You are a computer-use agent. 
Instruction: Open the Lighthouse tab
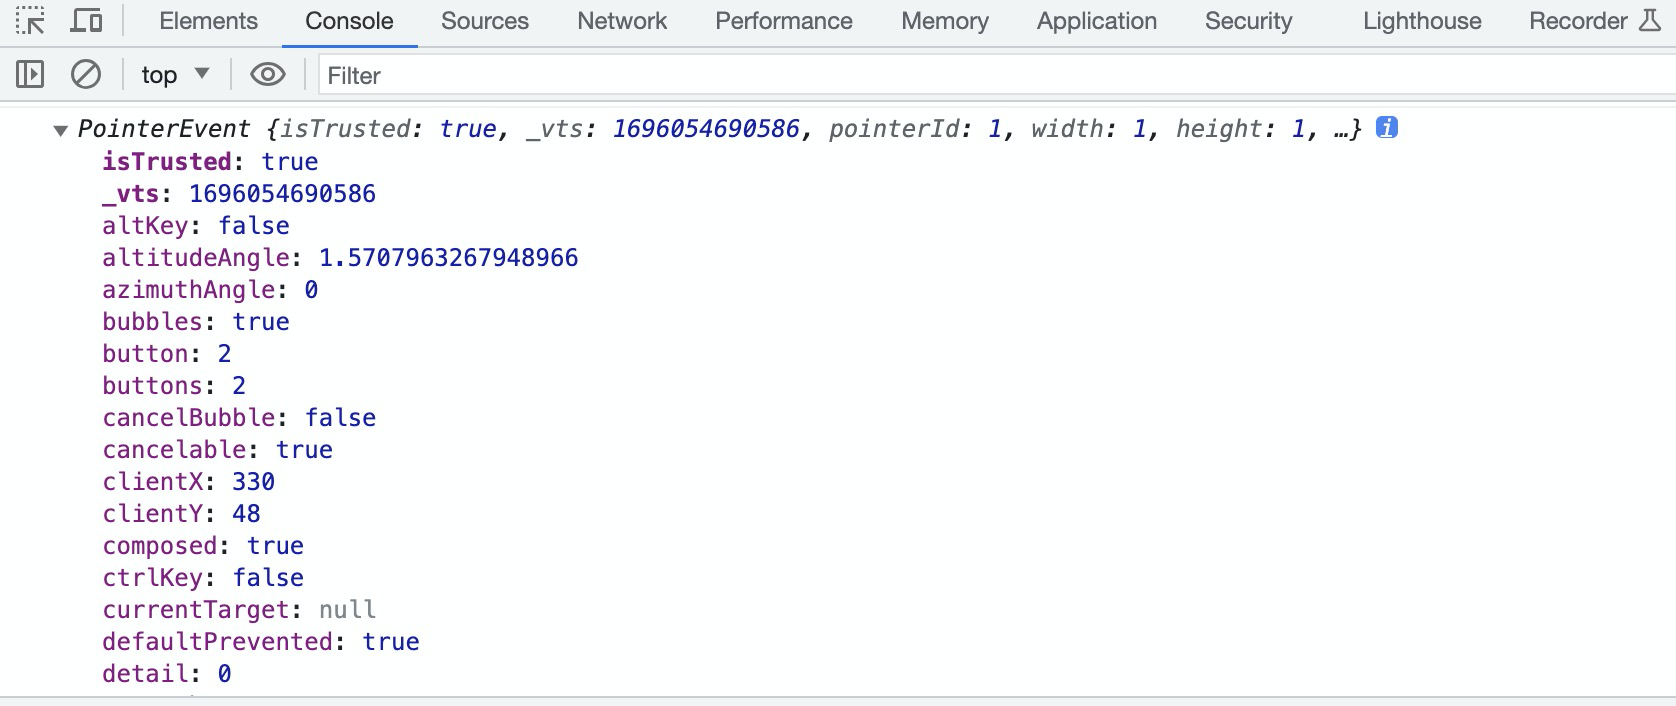(x=1422, y=21)
